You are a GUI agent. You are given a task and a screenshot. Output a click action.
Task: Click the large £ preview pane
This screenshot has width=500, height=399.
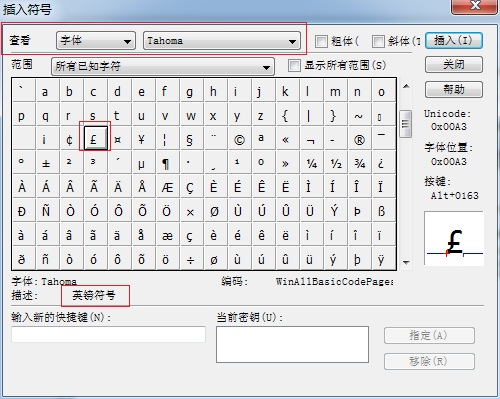(454, 238)
